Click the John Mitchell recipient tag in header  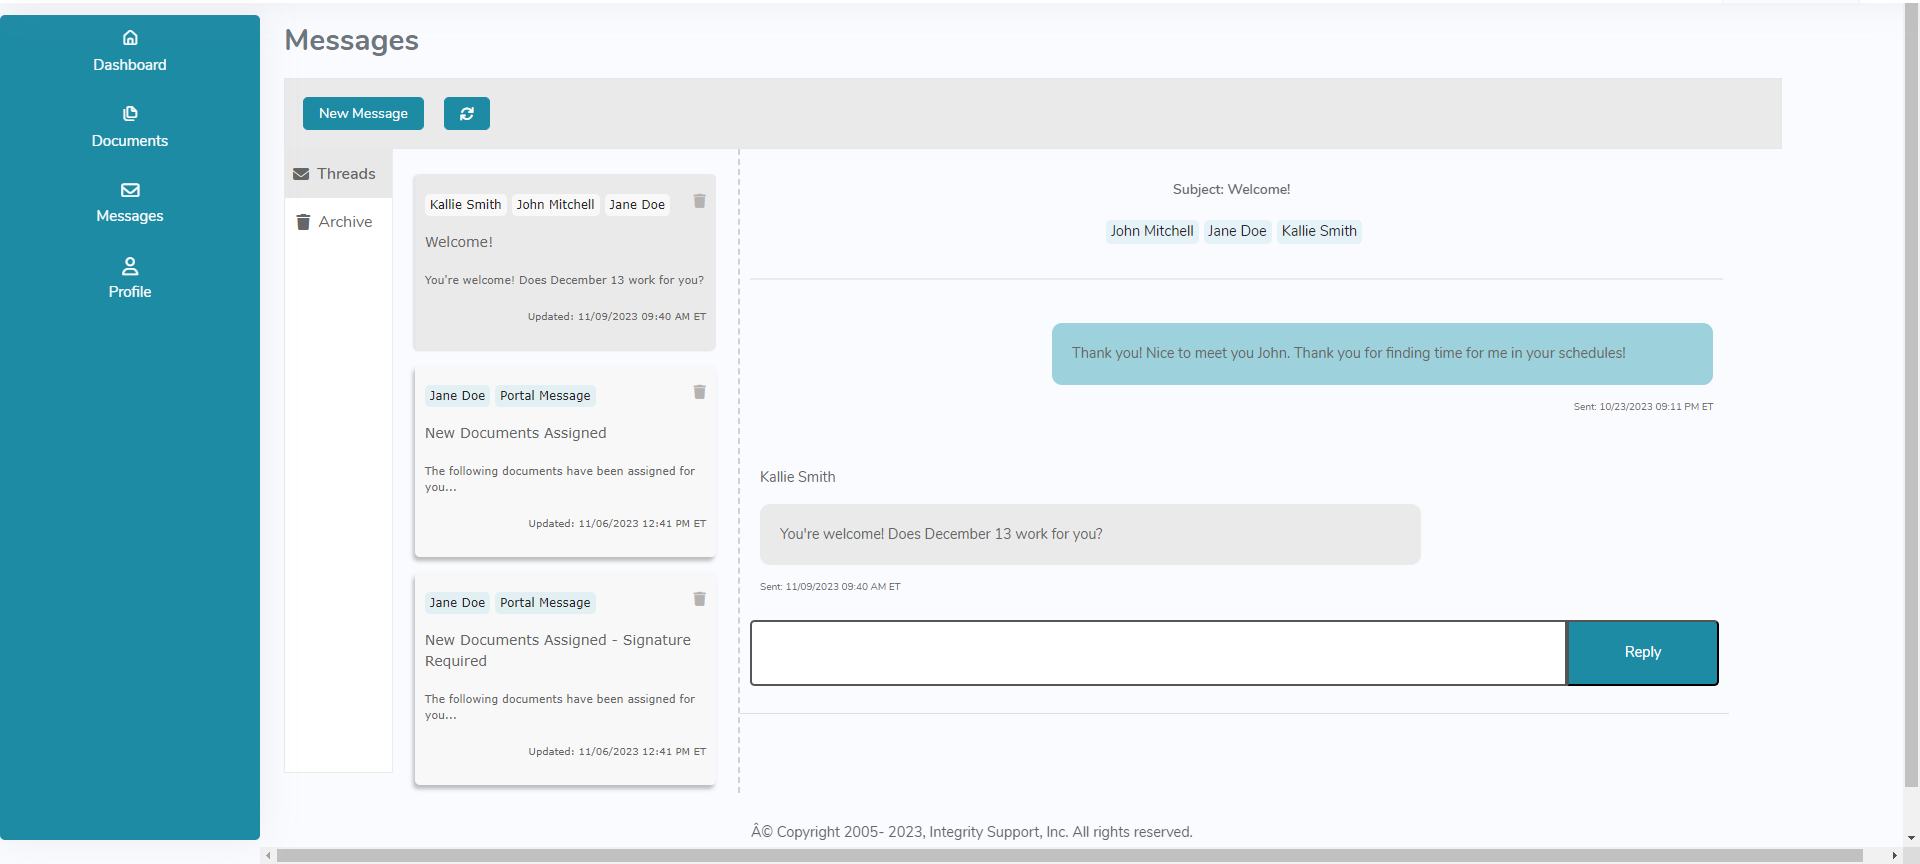click(x=1151, y=231)
